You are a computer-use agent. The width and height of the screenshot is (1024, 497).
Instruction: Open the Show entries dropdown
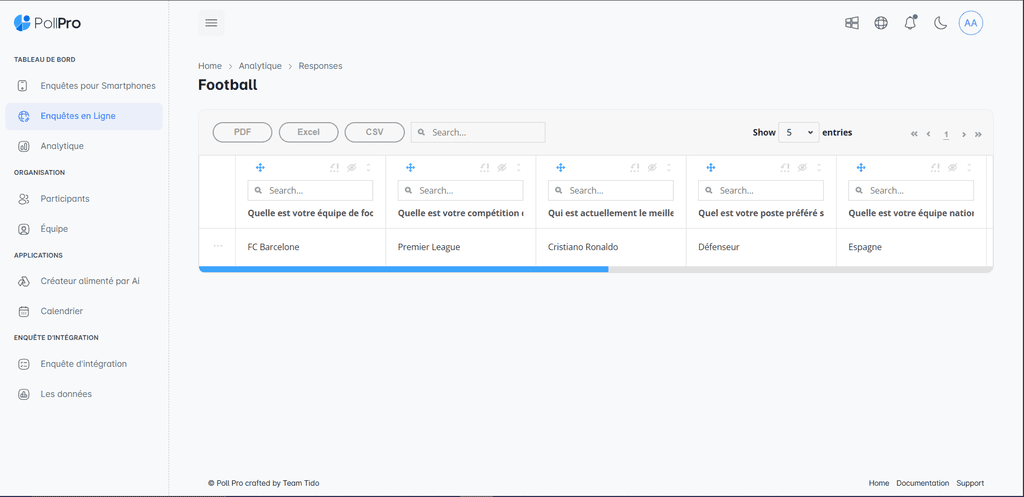click(798, 132)
